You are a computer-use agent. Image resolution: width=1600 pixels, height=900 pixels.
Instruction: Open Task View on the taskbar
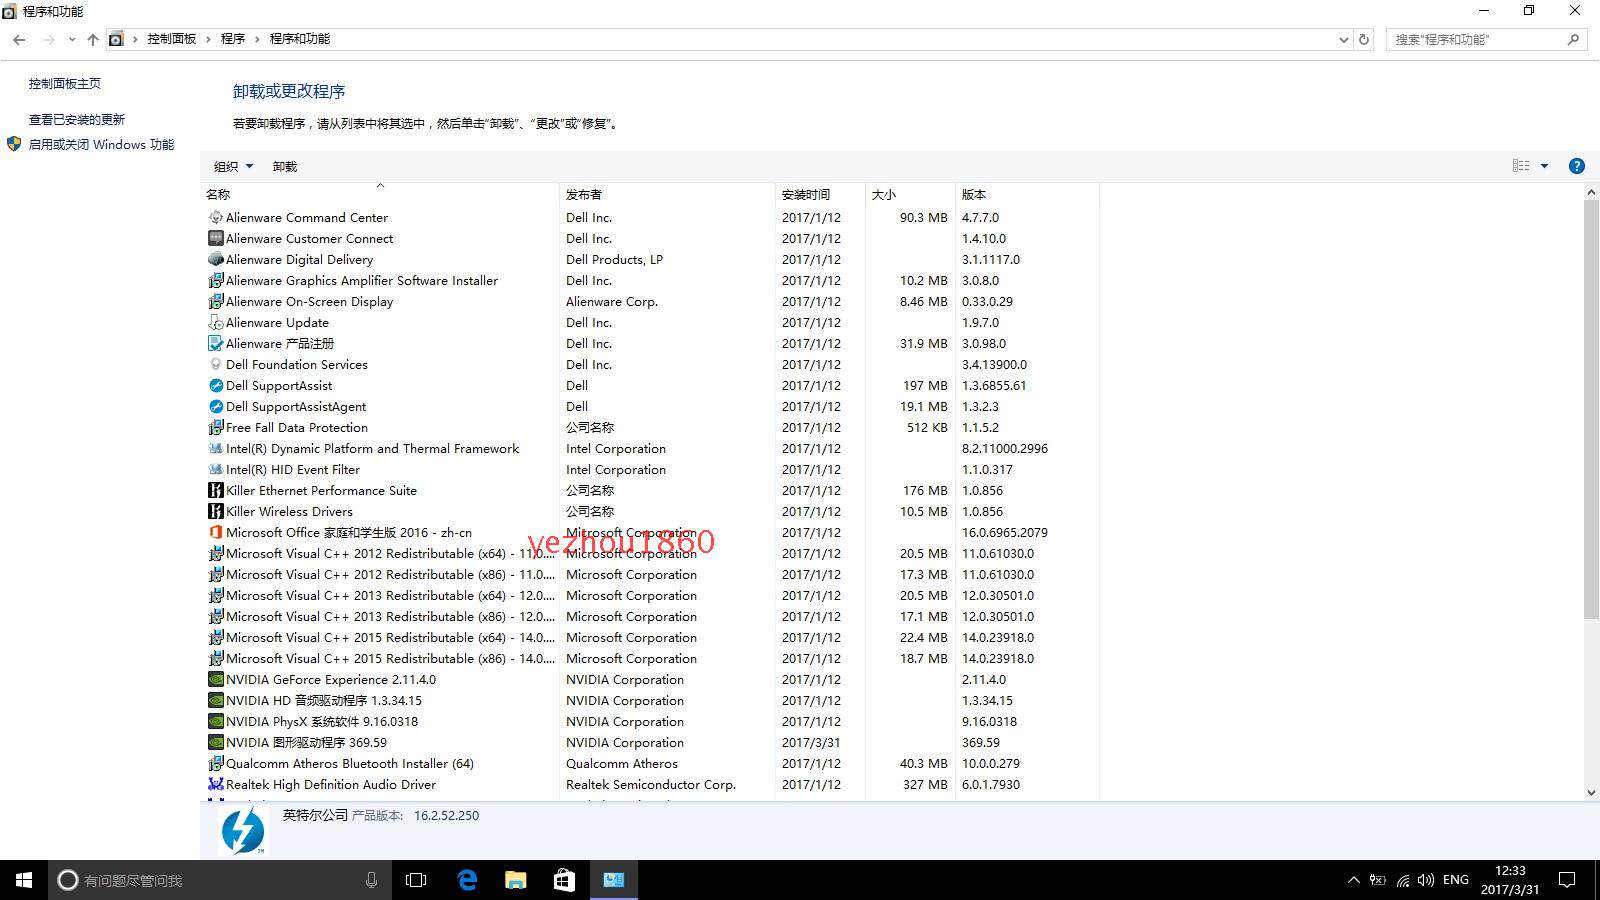[416, 880]
